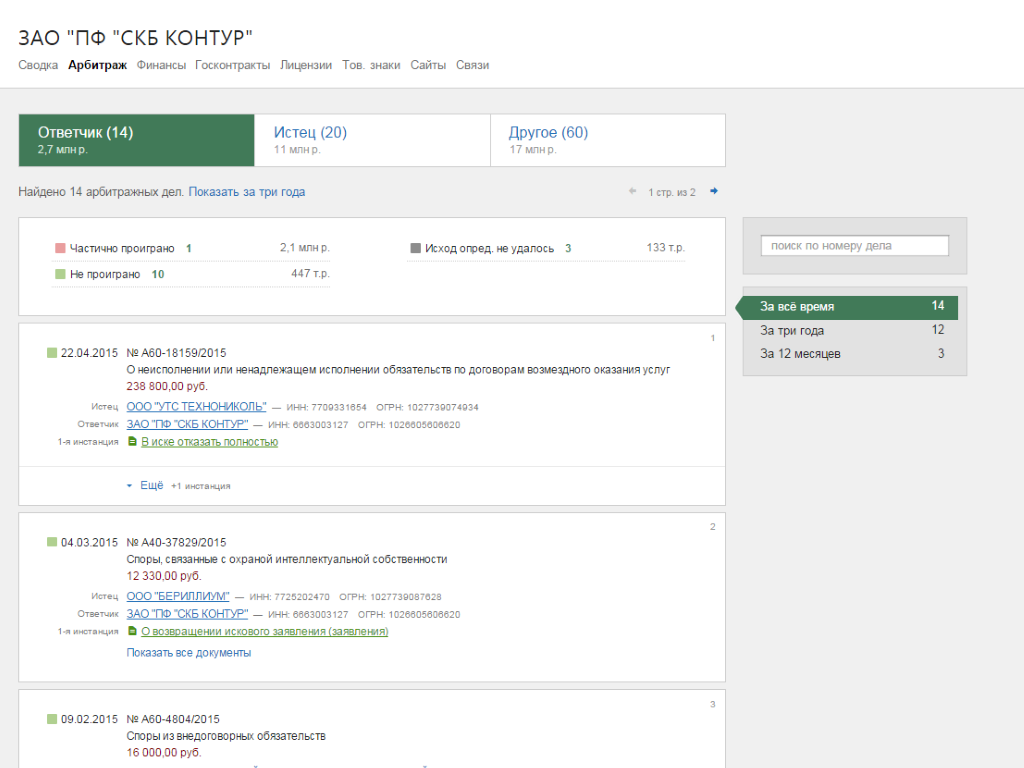Go to next page arrow

(713, 191)
